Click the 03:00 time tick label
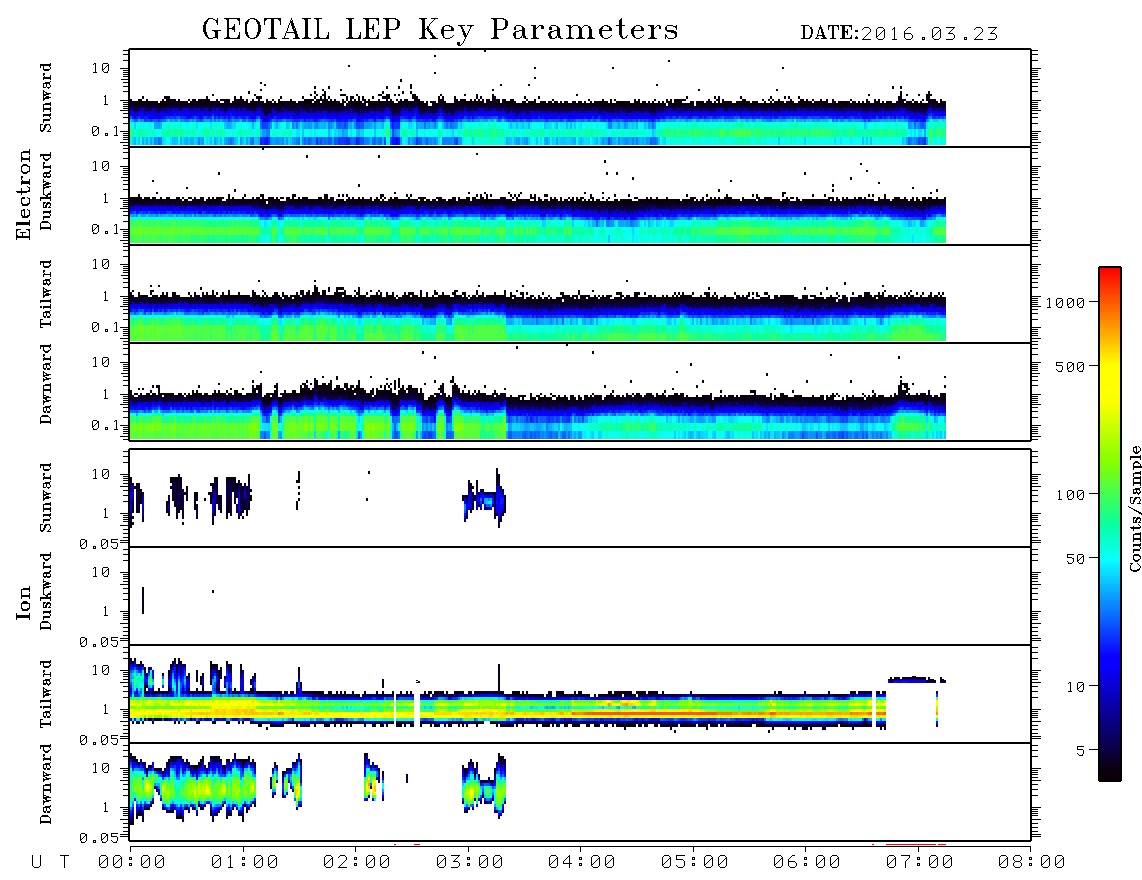The image size is (1142, 880). click(x=470, y=863)
